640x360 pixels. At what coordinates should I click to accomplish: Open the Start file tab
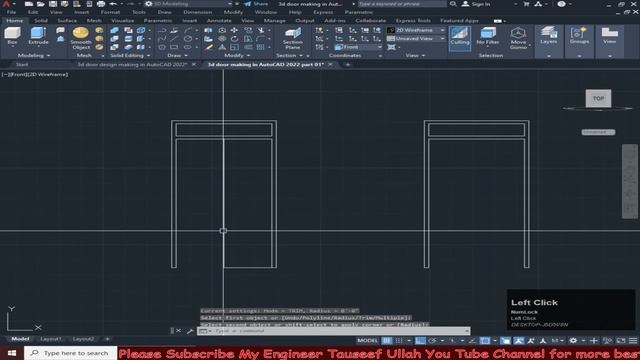22,64
